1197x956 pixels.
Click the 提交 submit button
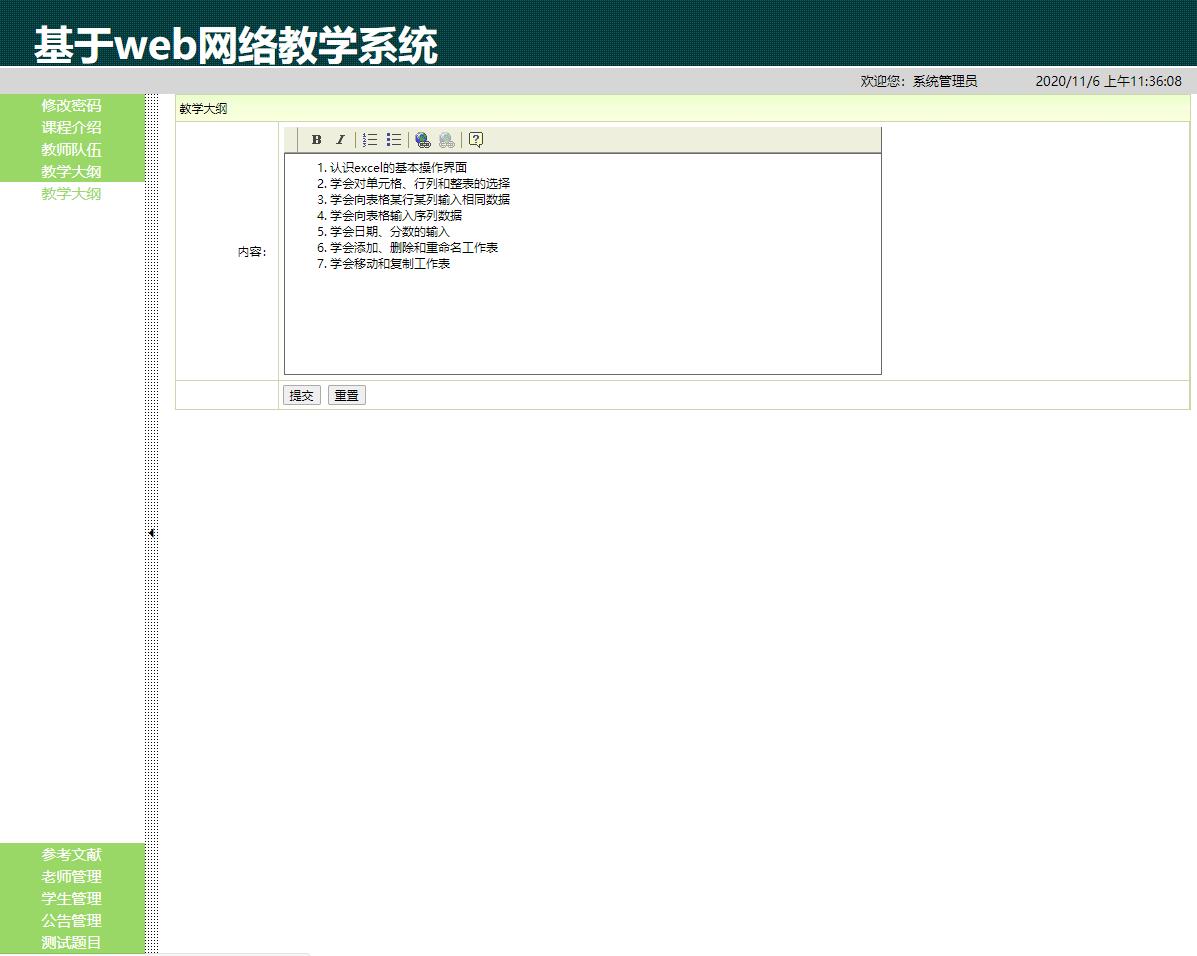click(302, 395)
